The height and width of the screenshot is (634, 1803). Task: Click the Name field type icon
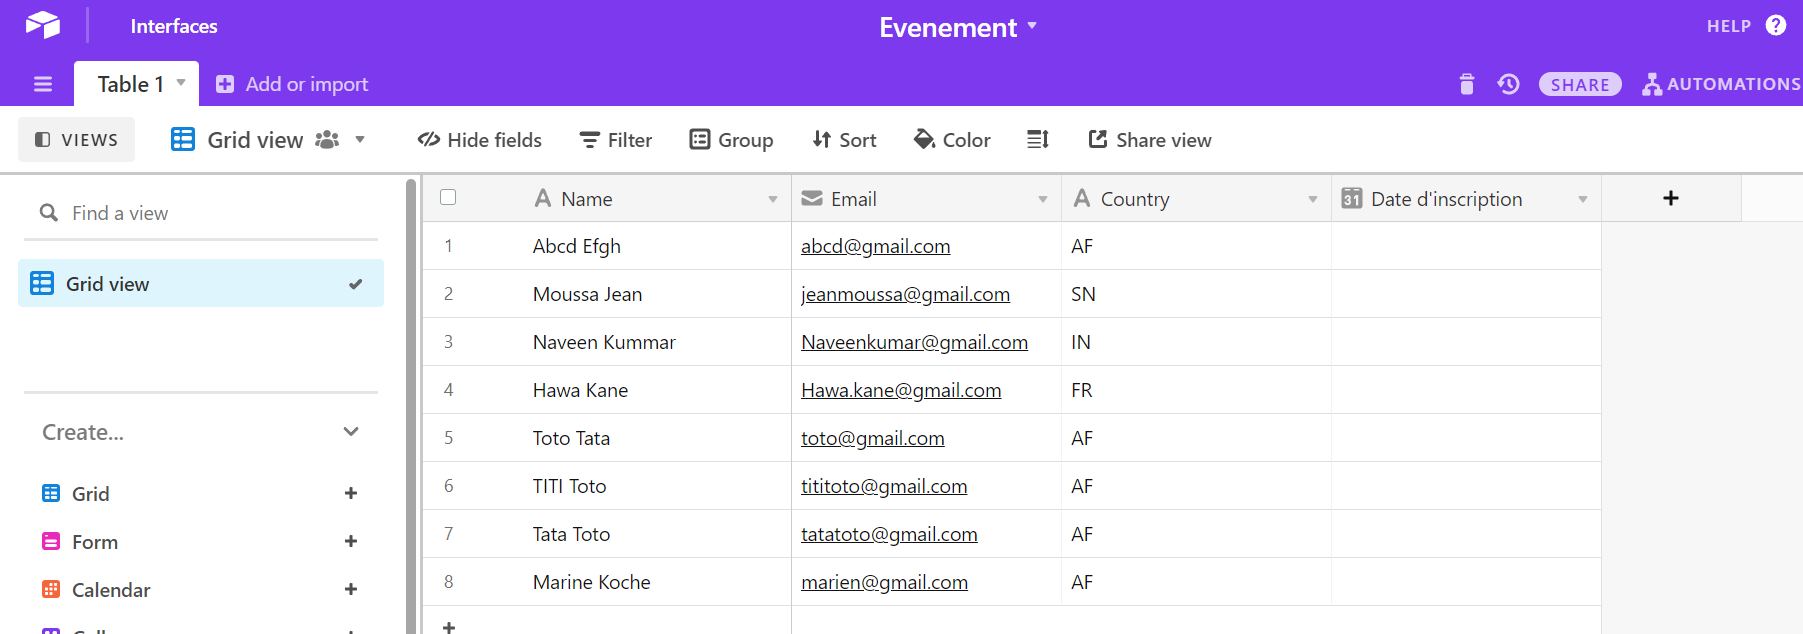543,198
